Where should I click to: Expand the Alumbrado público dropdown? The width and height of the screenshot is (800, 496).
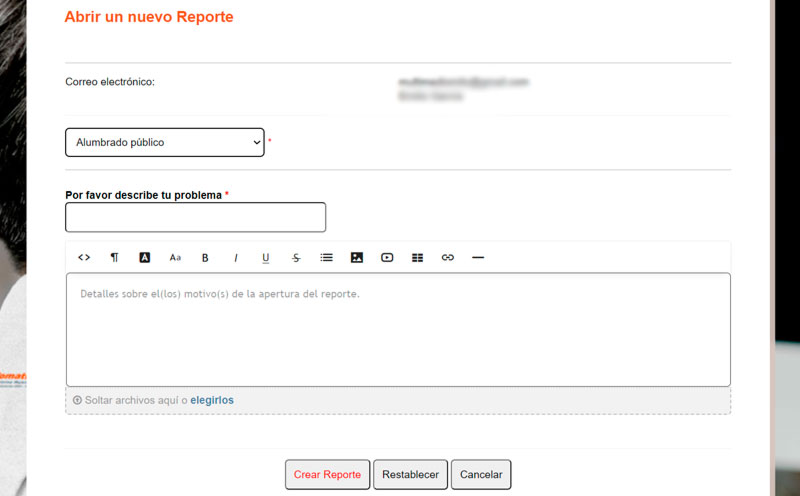coord(164,143)
